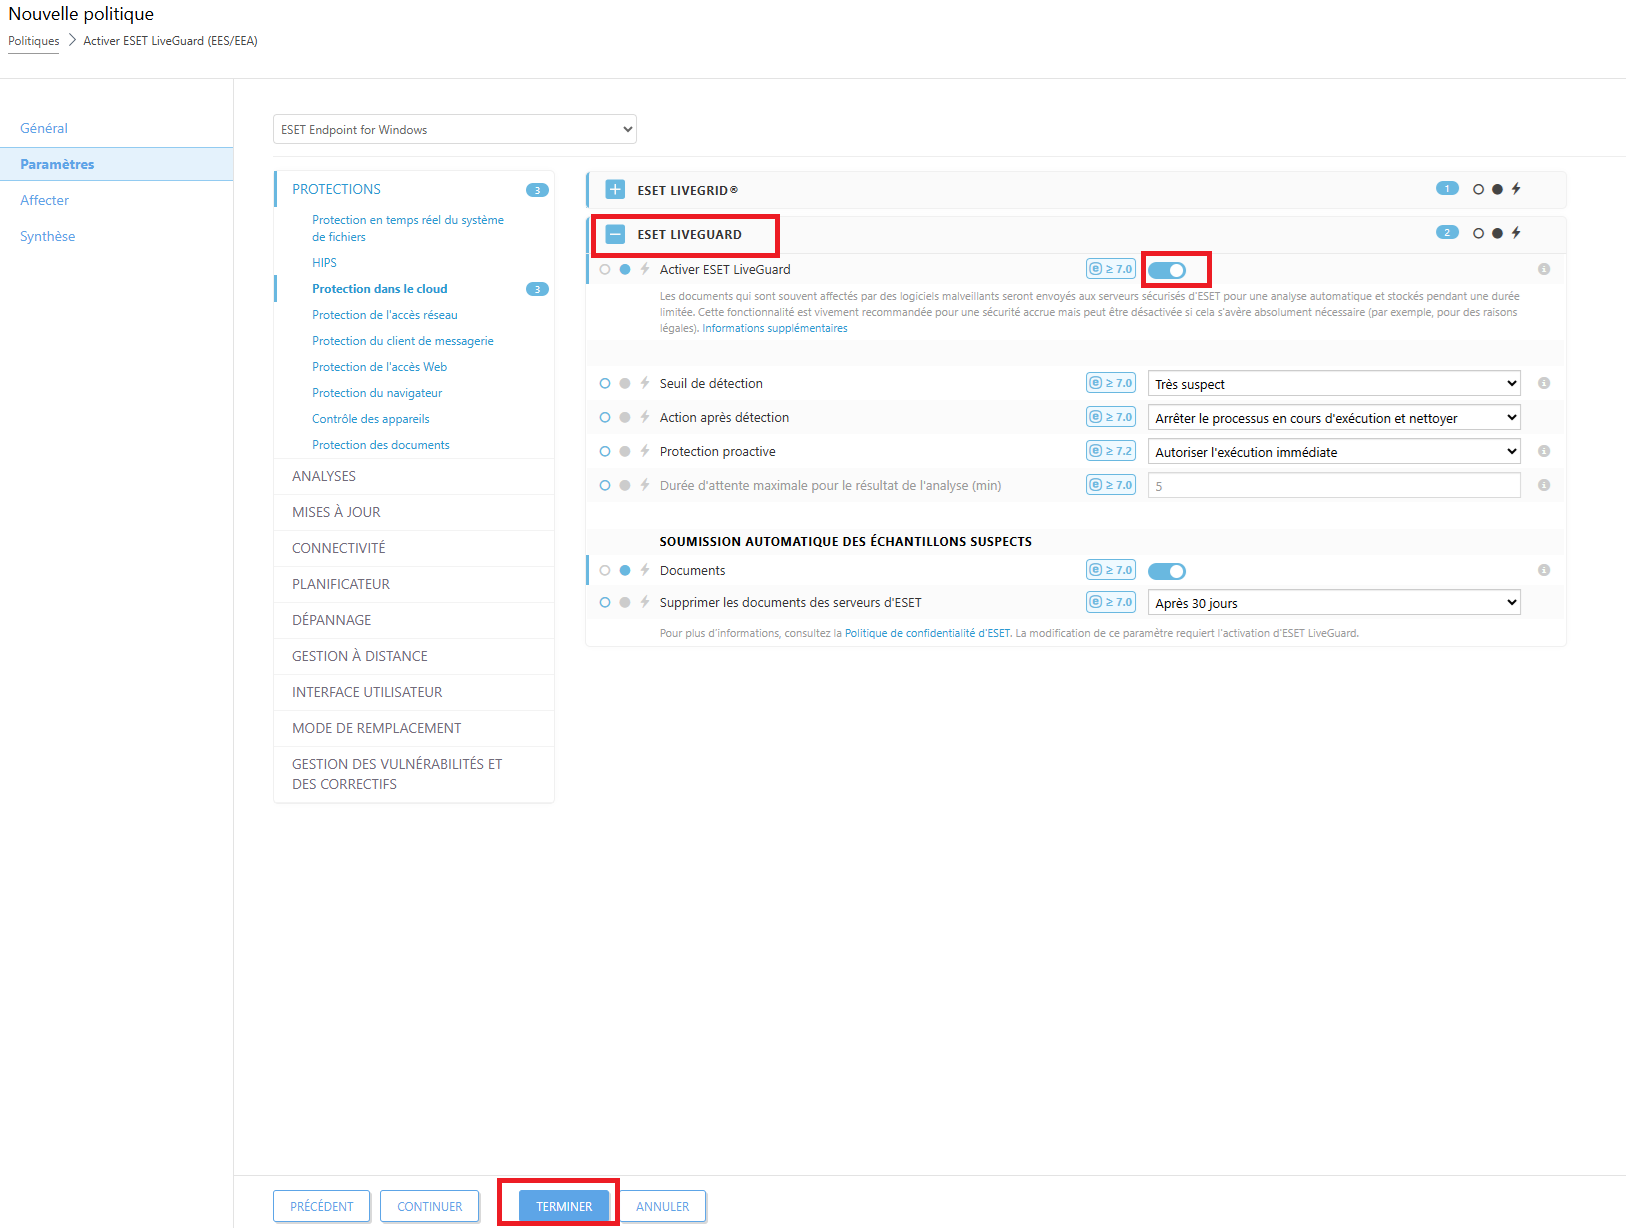Screen dimensions: 1626x1228
Task: Click version badge 7.0 on Activer ESET LiveGuard row
Action: pyautogui.click(x=1111, y=269)
